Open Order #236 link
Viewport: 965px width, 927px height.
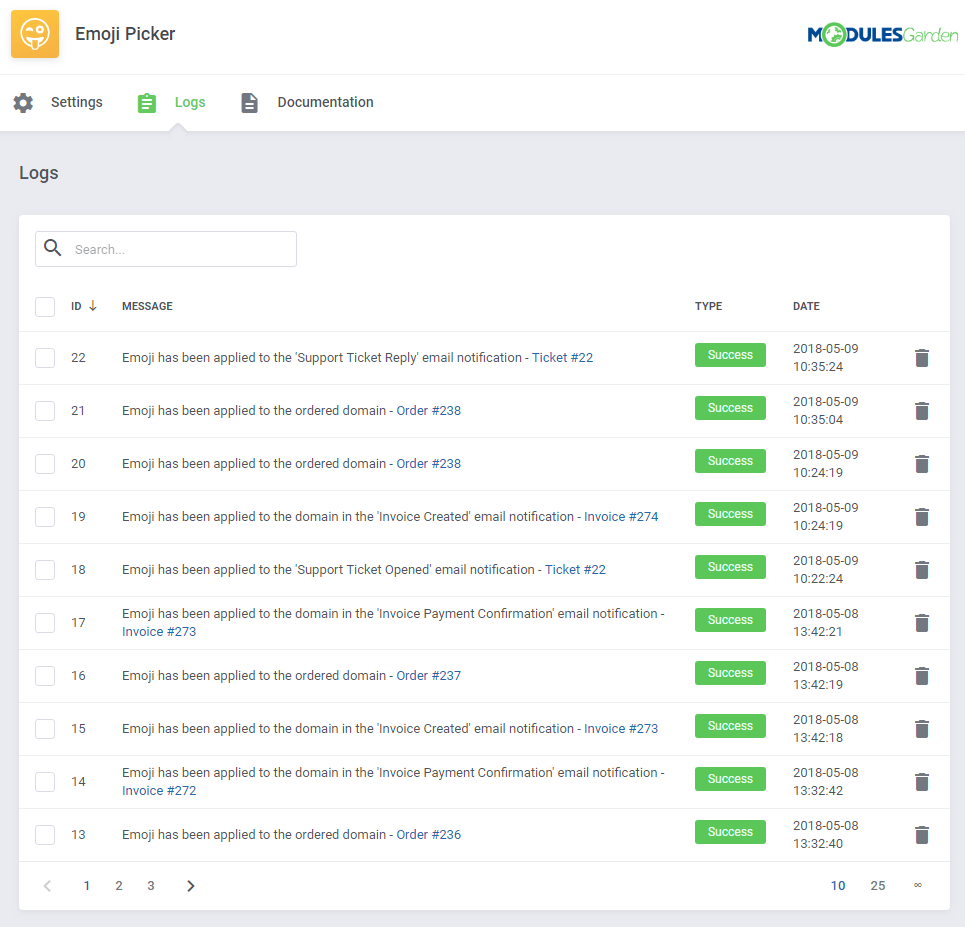428,835
